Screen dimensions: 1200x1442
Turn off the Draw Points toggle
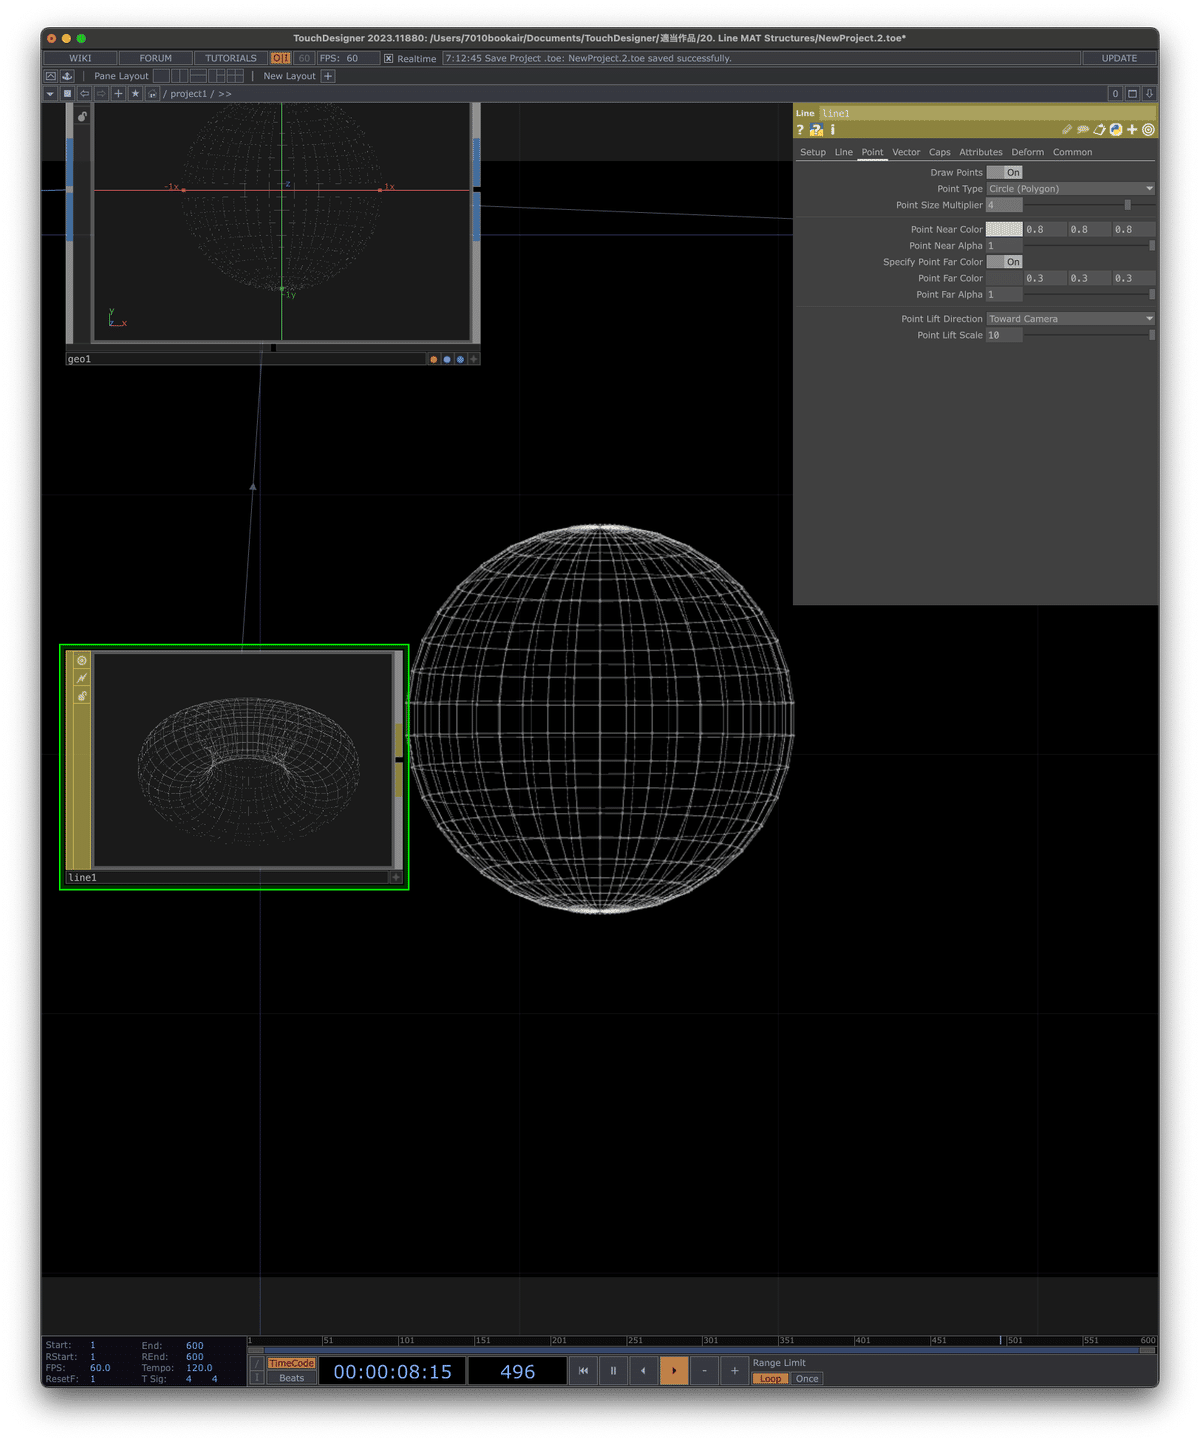pyautogui.click(x=1004, y=172)
